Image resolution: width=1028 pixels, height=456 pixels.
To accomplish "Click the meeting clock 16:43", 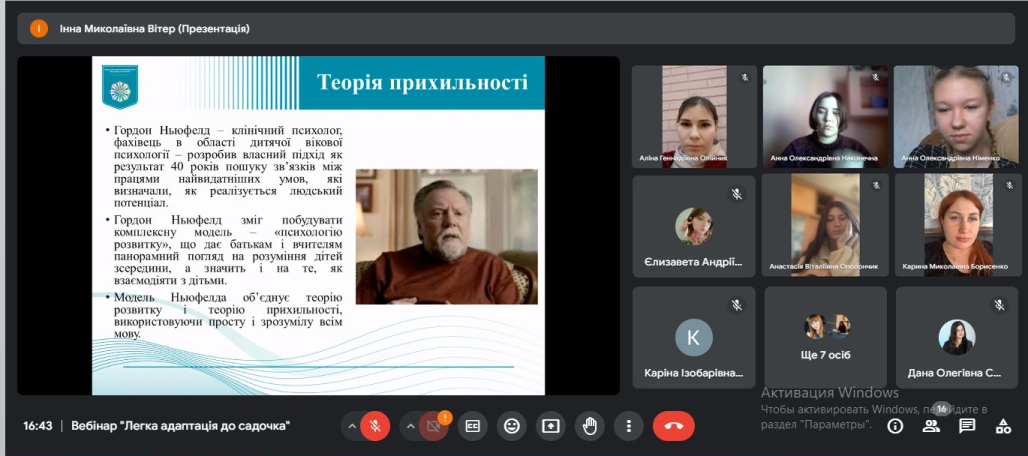I will 37,426.
